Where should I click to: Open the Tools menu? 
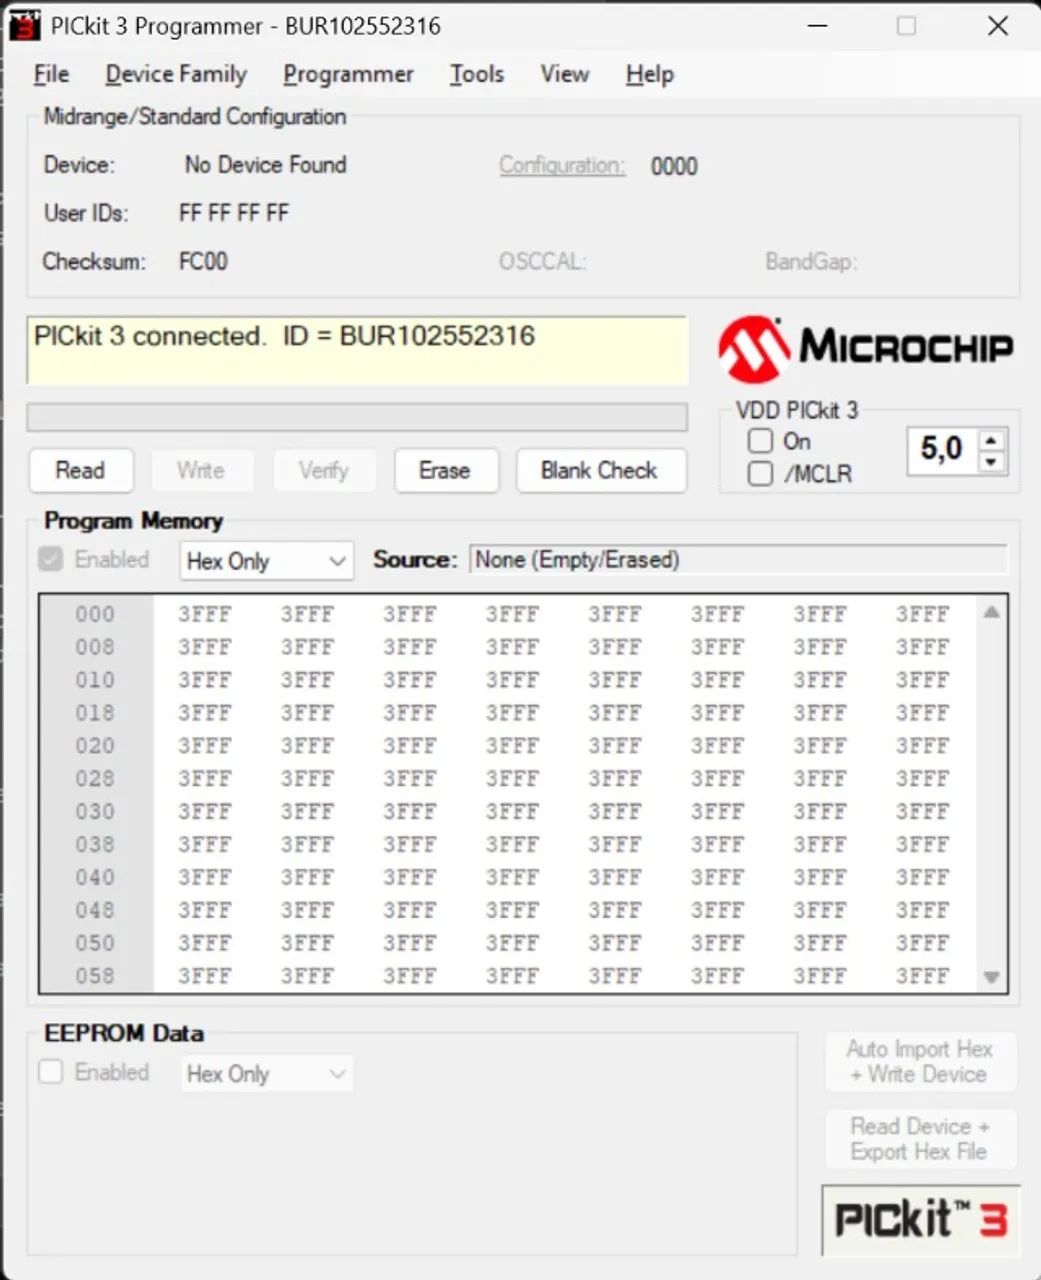(x=476, y=74)
